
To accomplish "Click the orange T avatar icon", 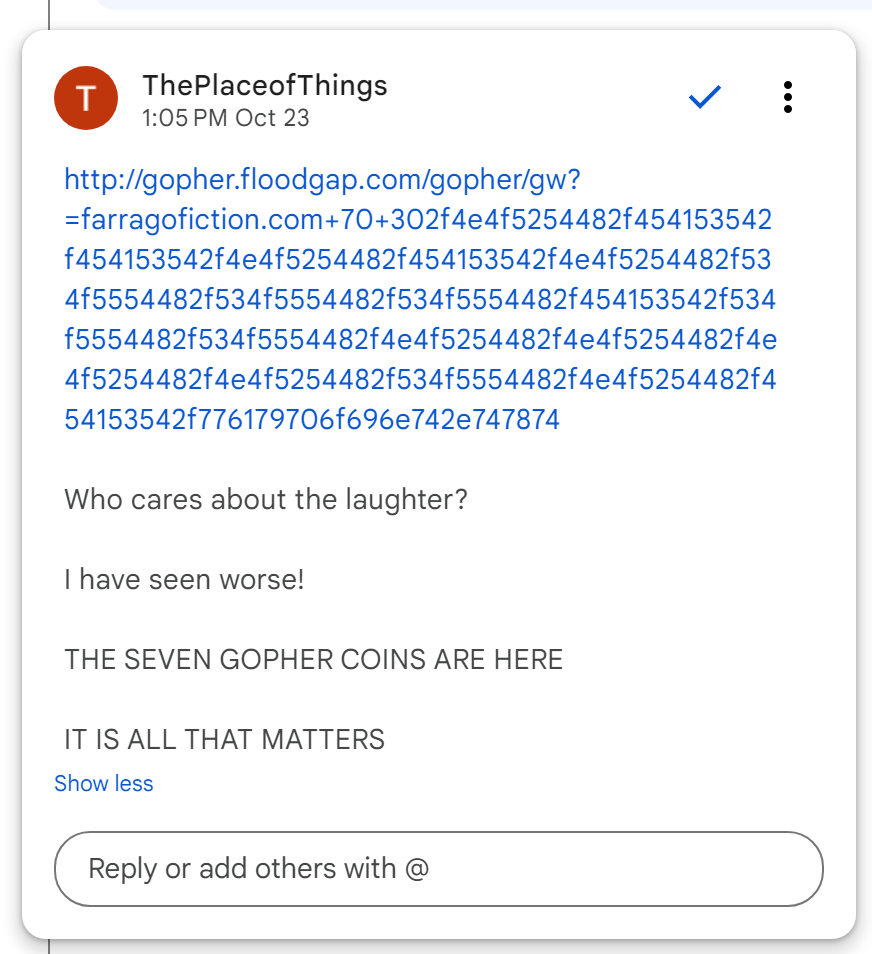I will tap(86, 98).
